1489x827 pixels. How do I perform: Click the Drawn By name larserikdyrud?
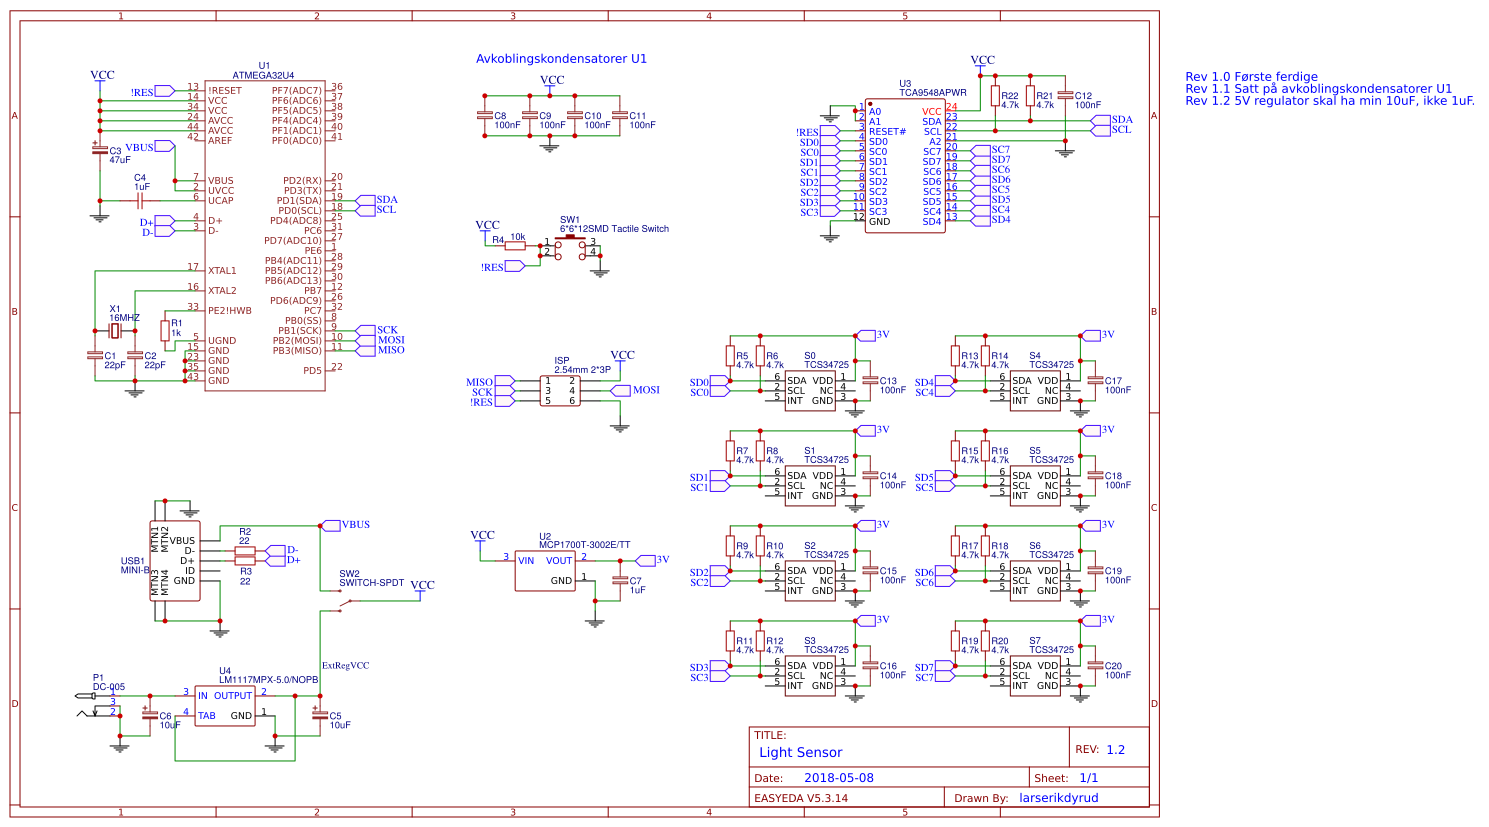[x=1059, y=797]
